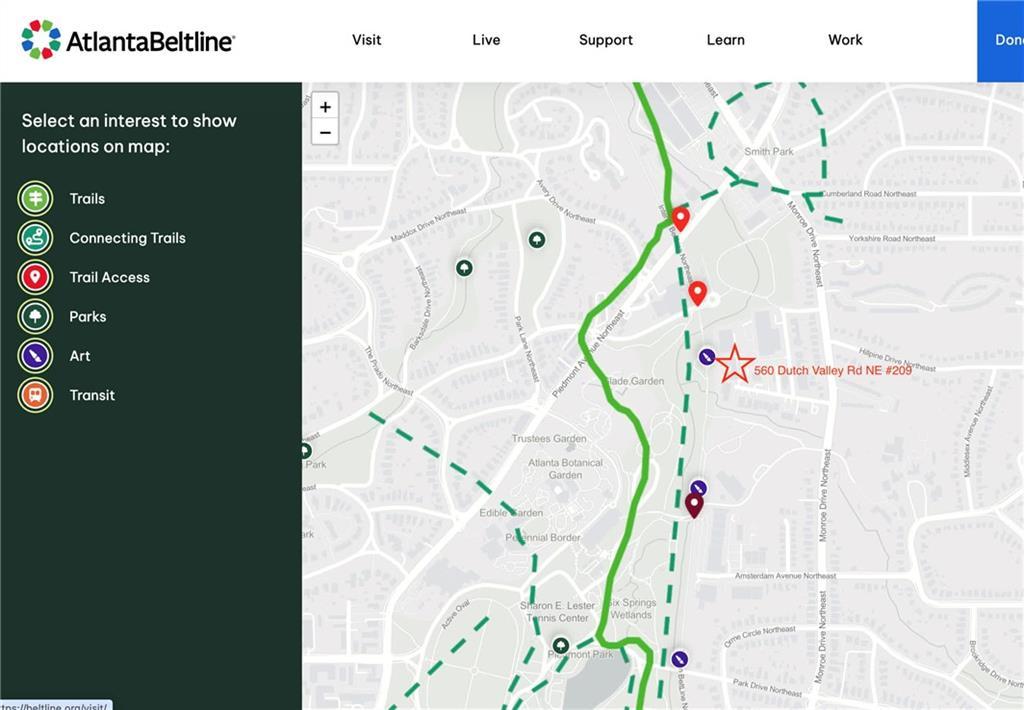Click the Trustees Garden map label
The width and height of the screenshot is (1024, 710).
(549, 438)
